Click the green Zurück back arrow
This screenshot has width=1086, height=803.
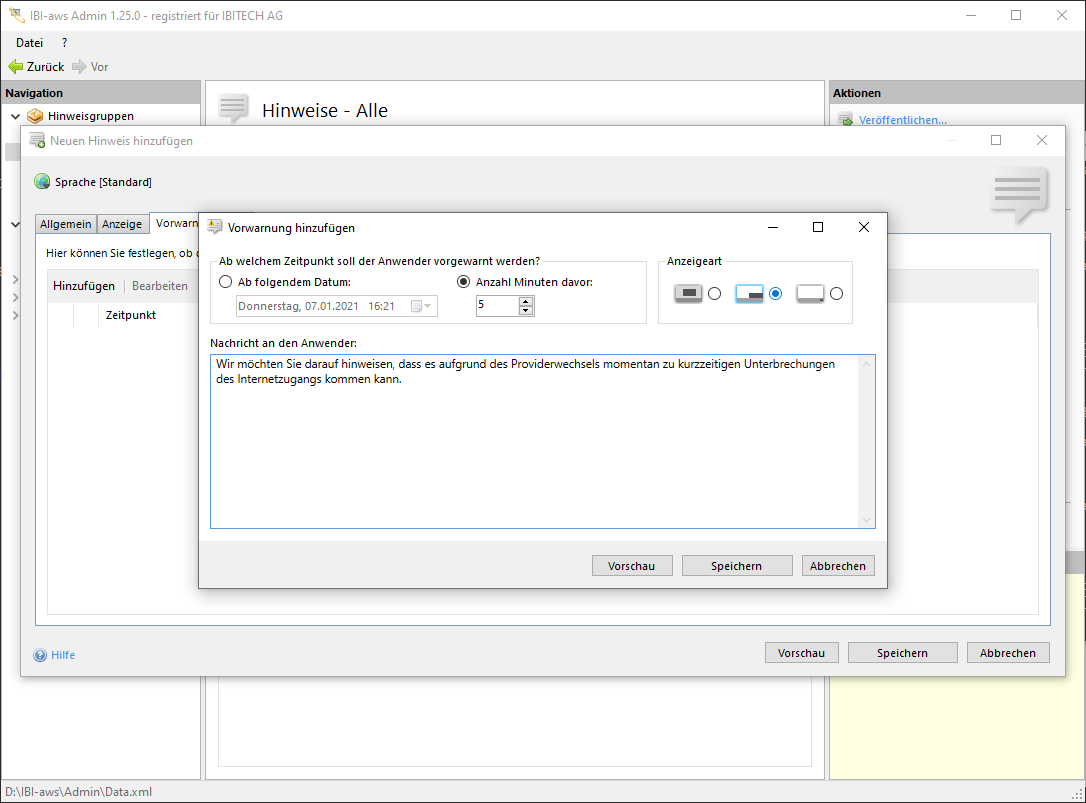click(x=15, y=67)
